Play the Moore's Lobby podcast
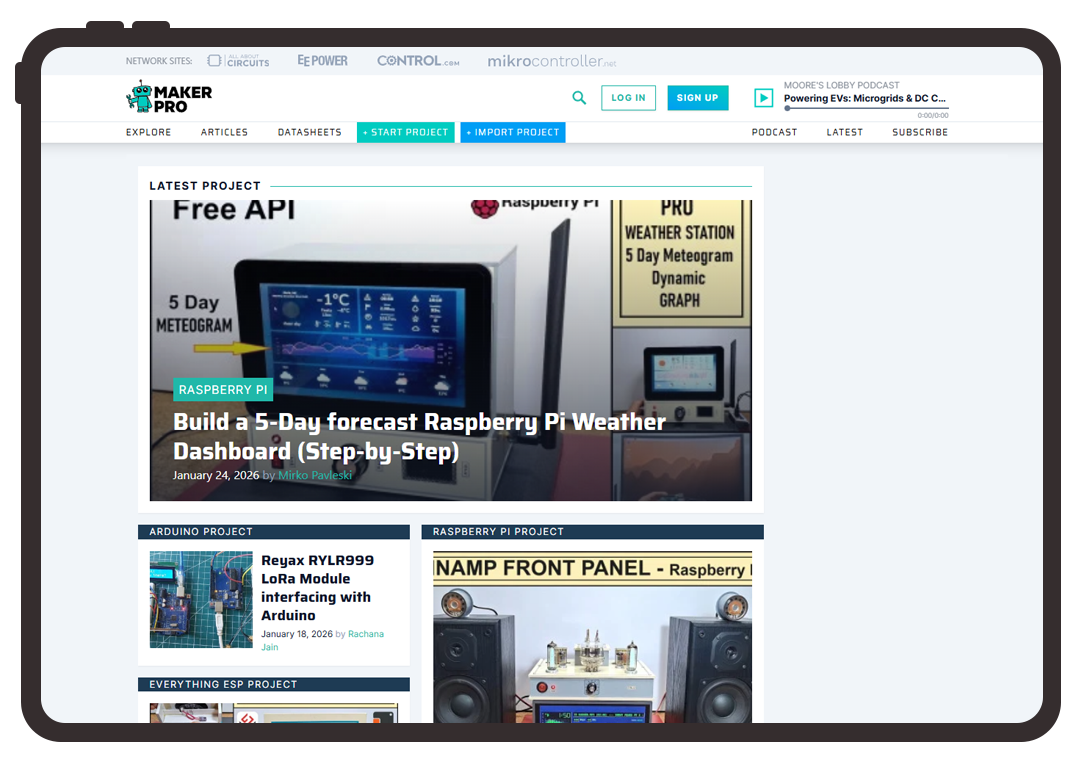1080x761 pixels. coord(763,98)
